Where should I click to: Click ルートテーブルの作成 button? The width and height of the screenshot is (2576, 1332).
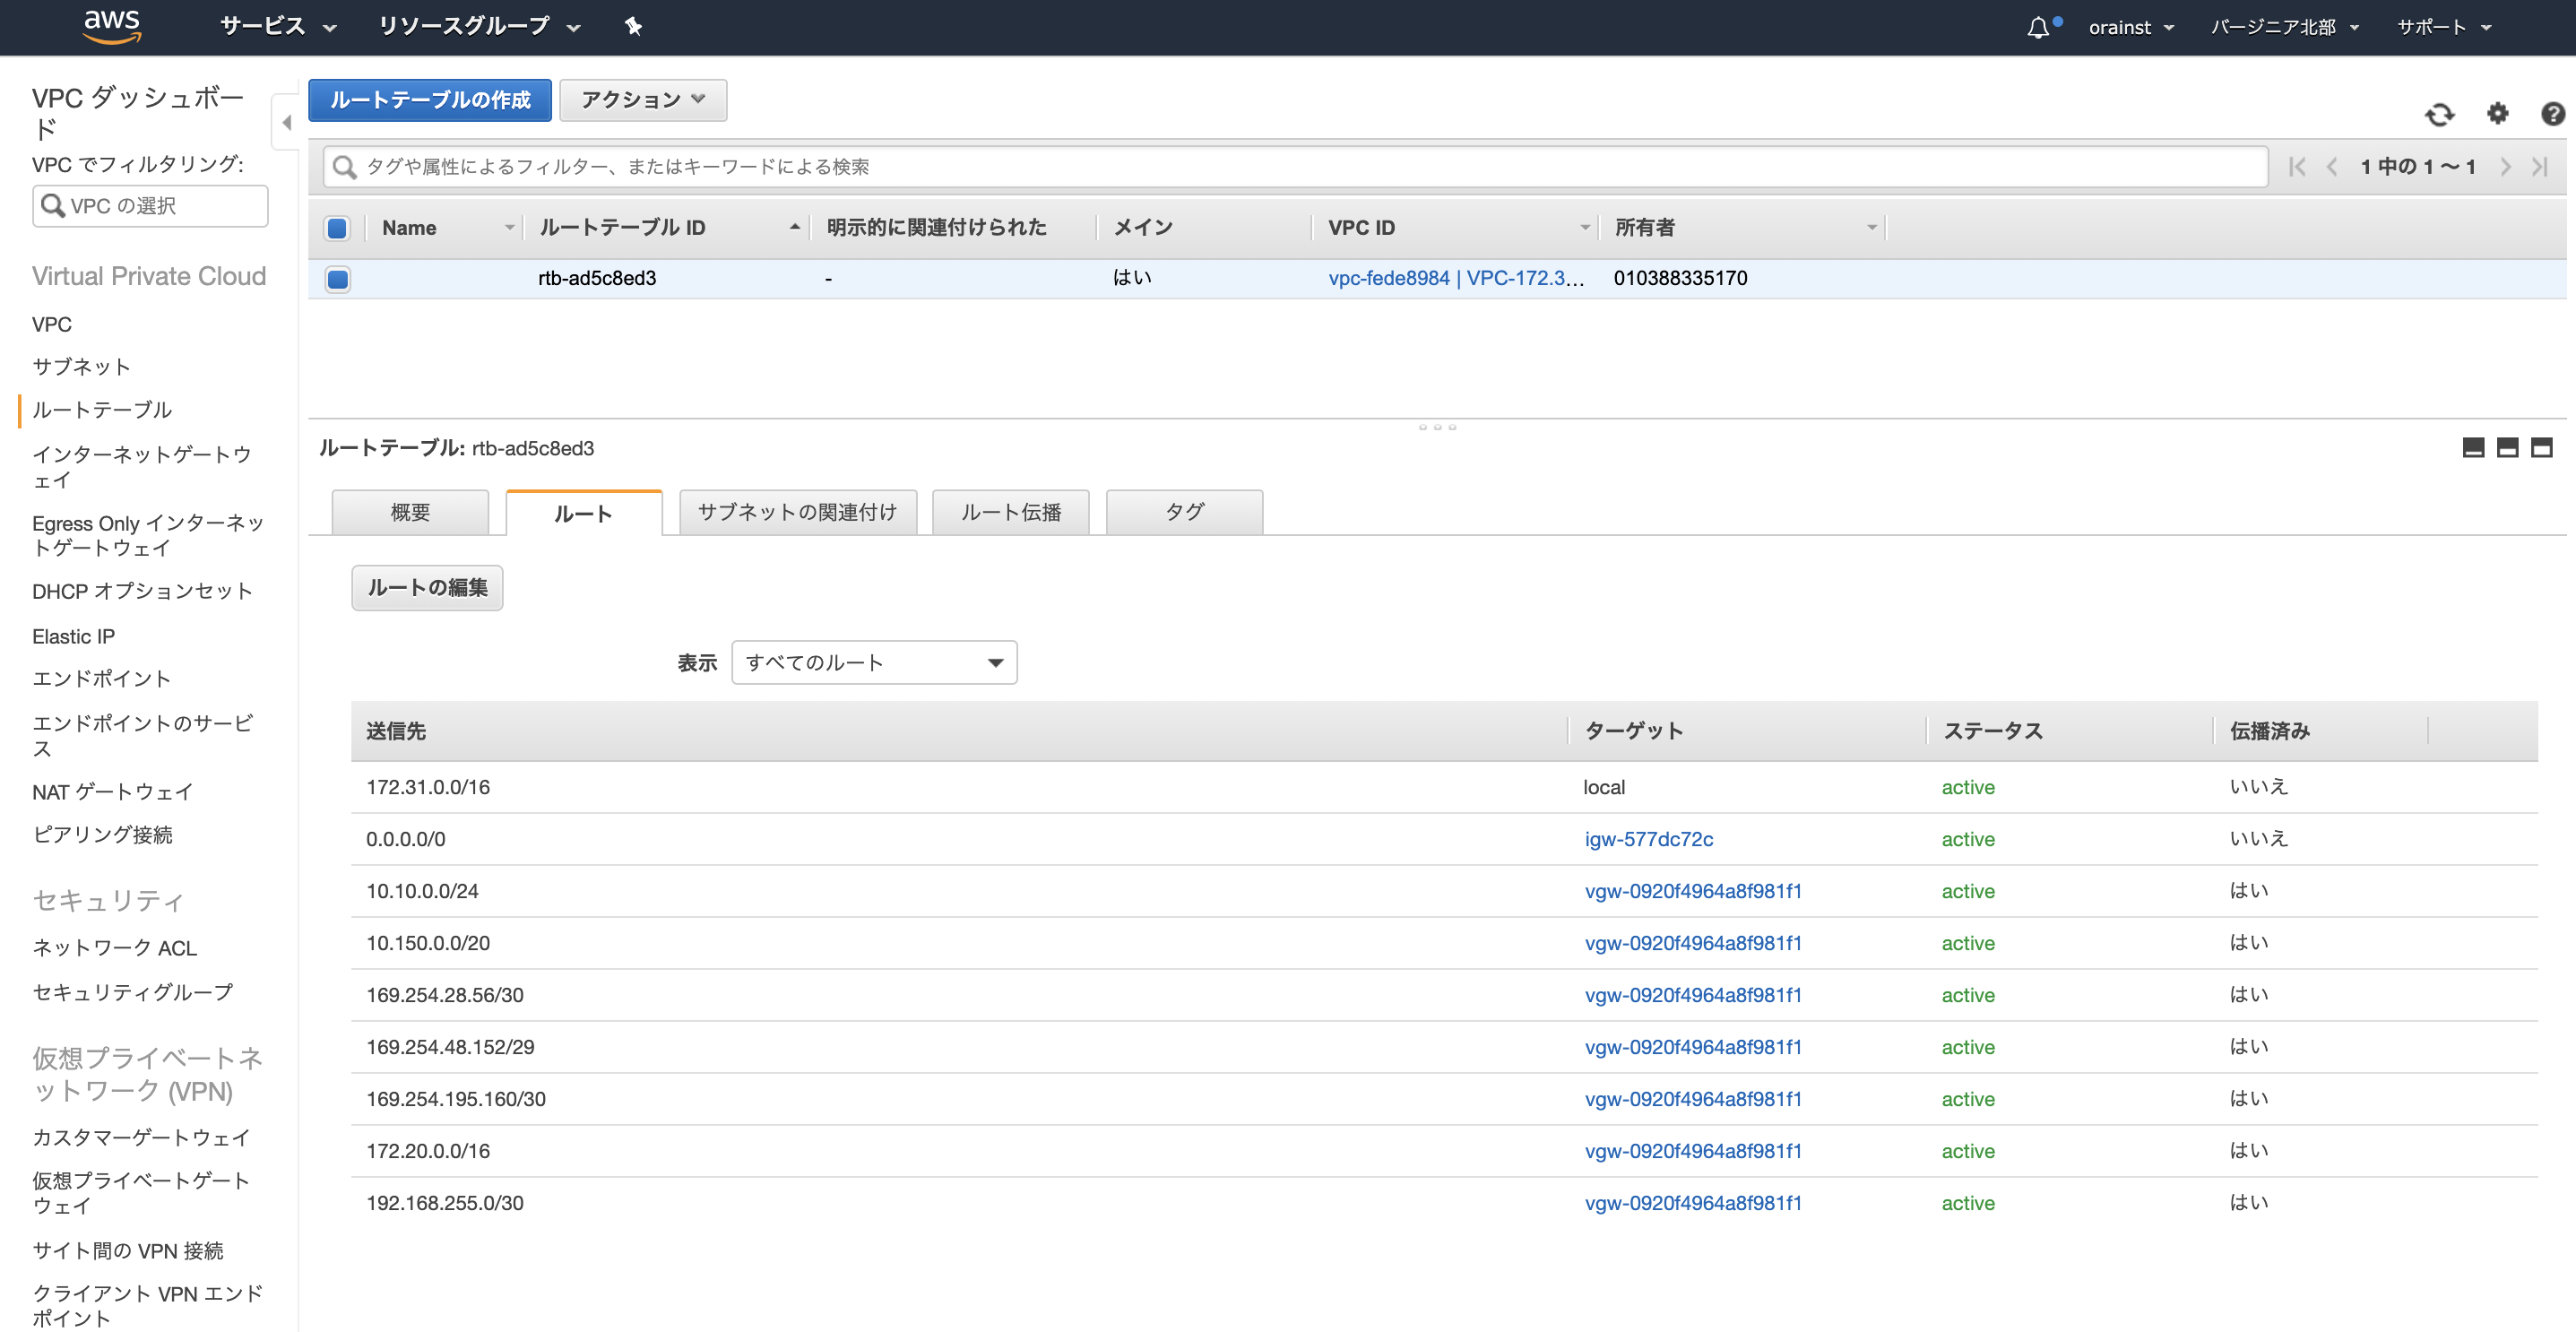(x=430, y=100)
